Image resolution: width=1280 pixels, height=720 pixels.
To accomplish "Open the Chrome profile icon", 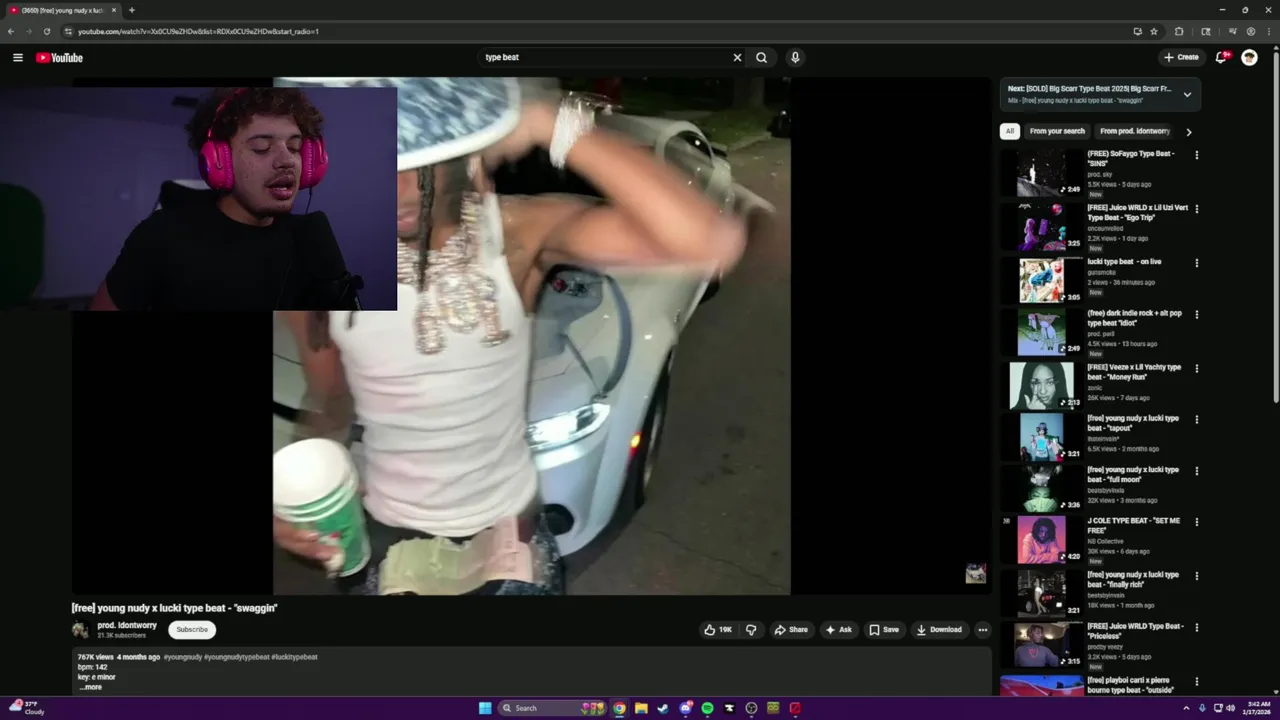I will pyautogui.click(x=1250, y=31).
